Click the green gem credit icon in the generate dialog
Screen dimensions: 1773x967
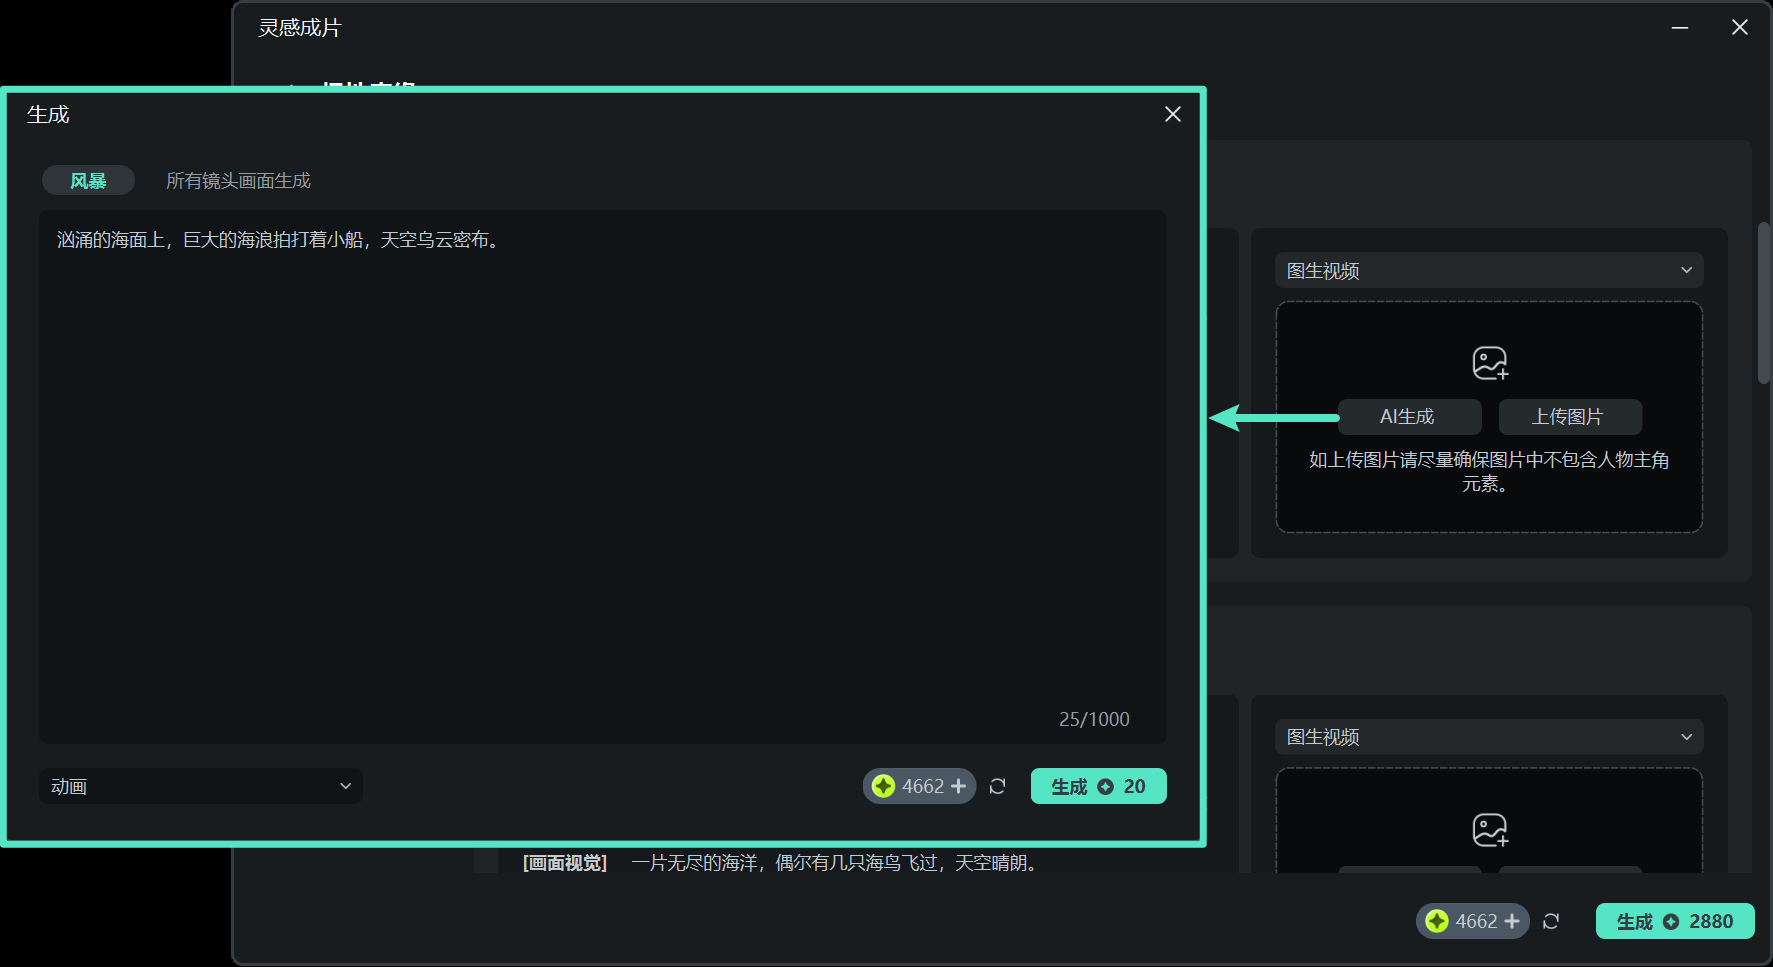[884, 786]
